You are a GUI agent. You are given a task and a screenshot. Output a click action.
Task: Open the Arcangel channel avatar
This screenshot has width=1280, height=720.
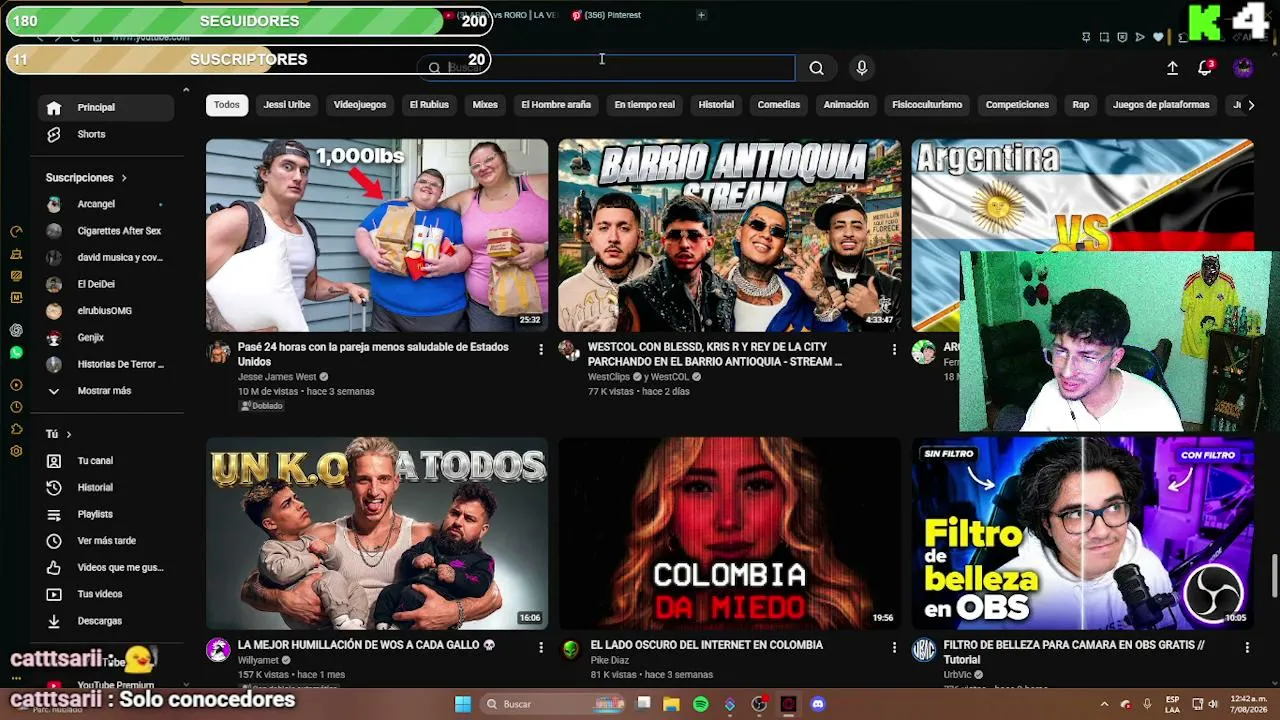54,204
